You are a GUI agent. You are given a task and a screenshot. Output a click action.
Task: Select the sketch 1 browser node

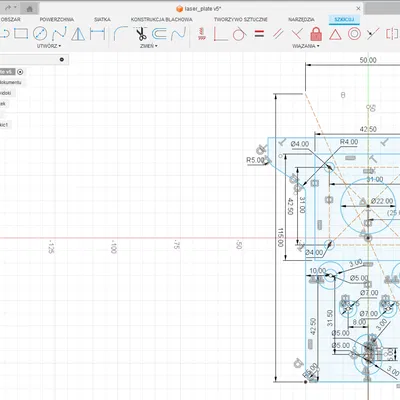tap(5, 125)
